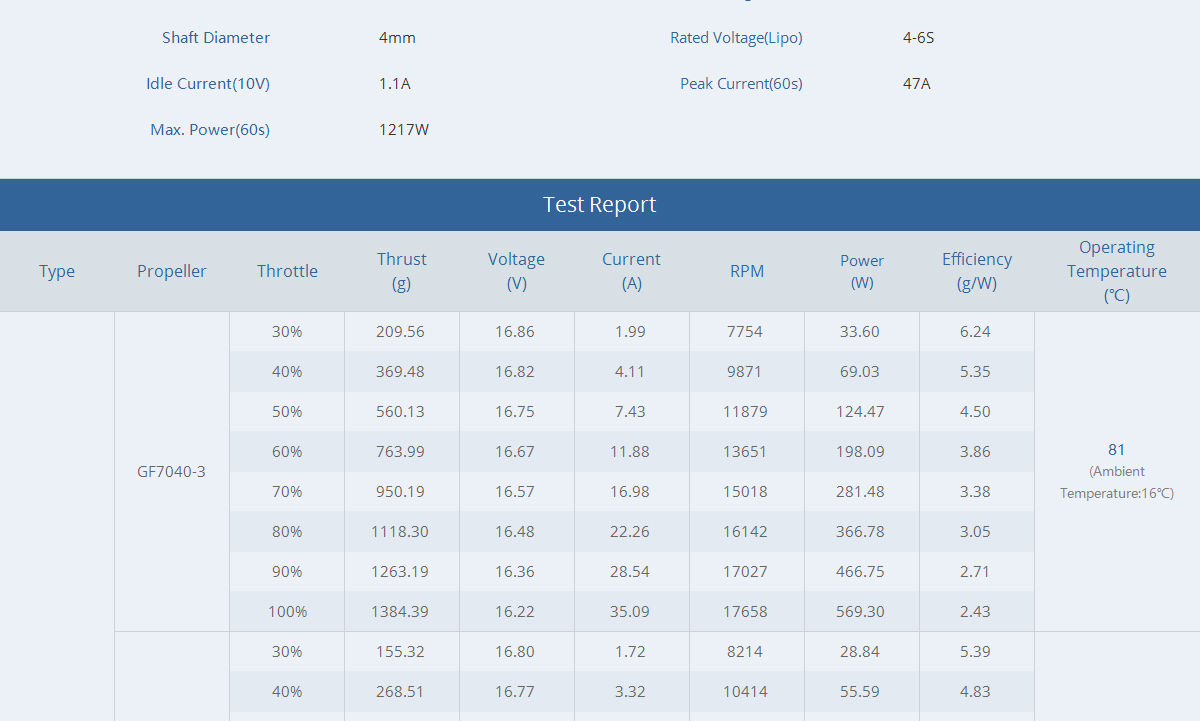Click the Type column header
This screenshot has height=721, width=1200.
(x=57, y=271)
